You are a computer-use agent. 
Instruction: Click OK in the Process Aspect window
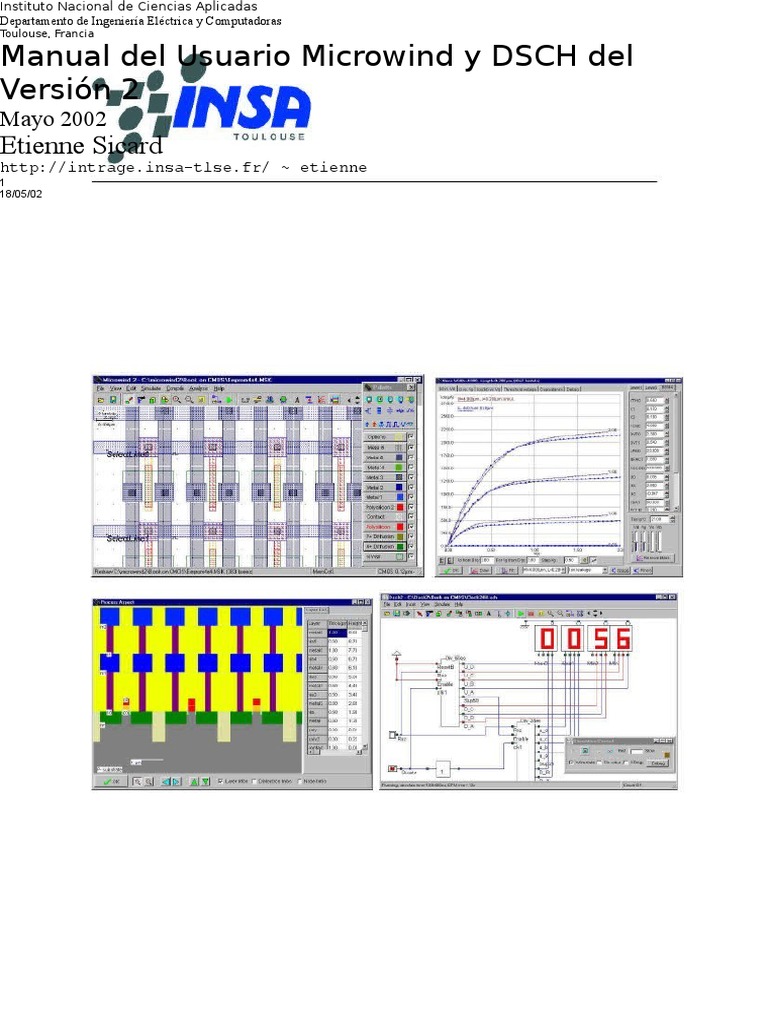[110, 781]
